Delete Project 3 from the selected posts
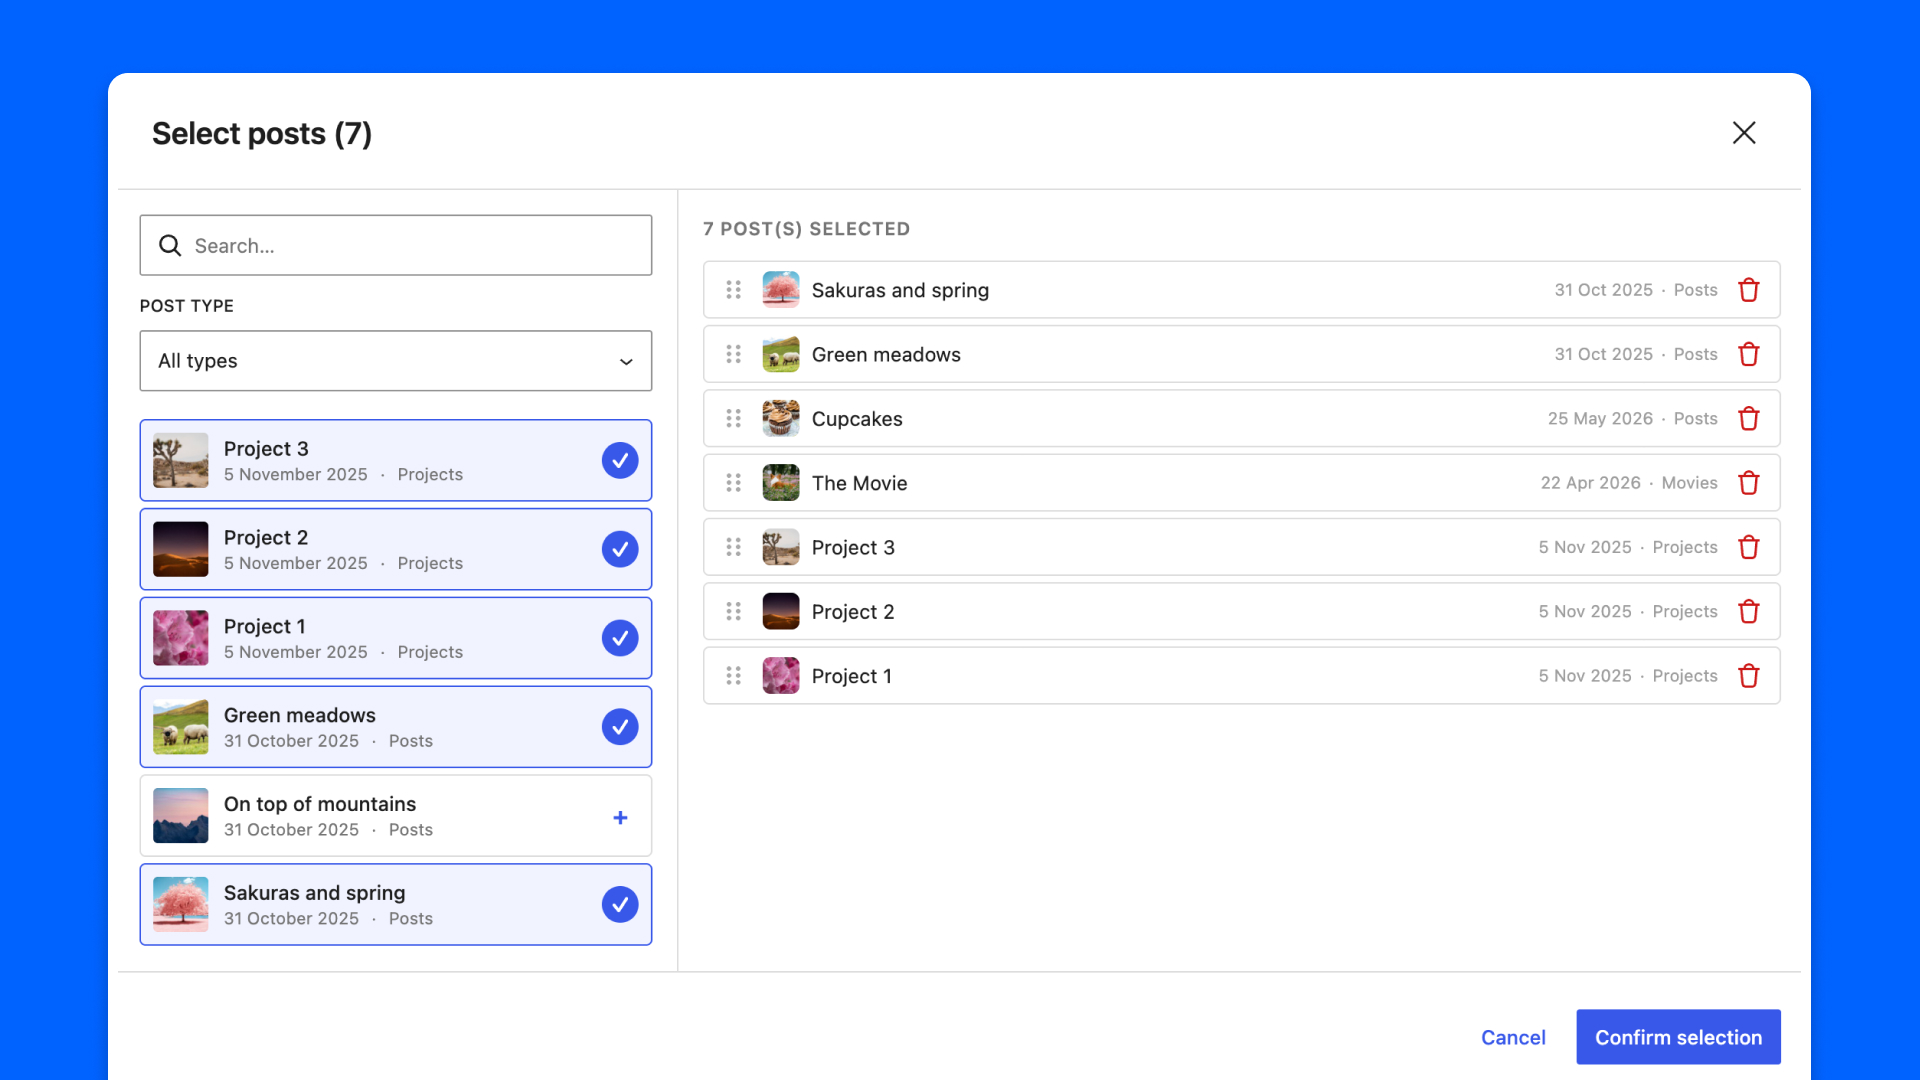The width and height of the screenshot is (1920, 1080). tap(1748, 547)
